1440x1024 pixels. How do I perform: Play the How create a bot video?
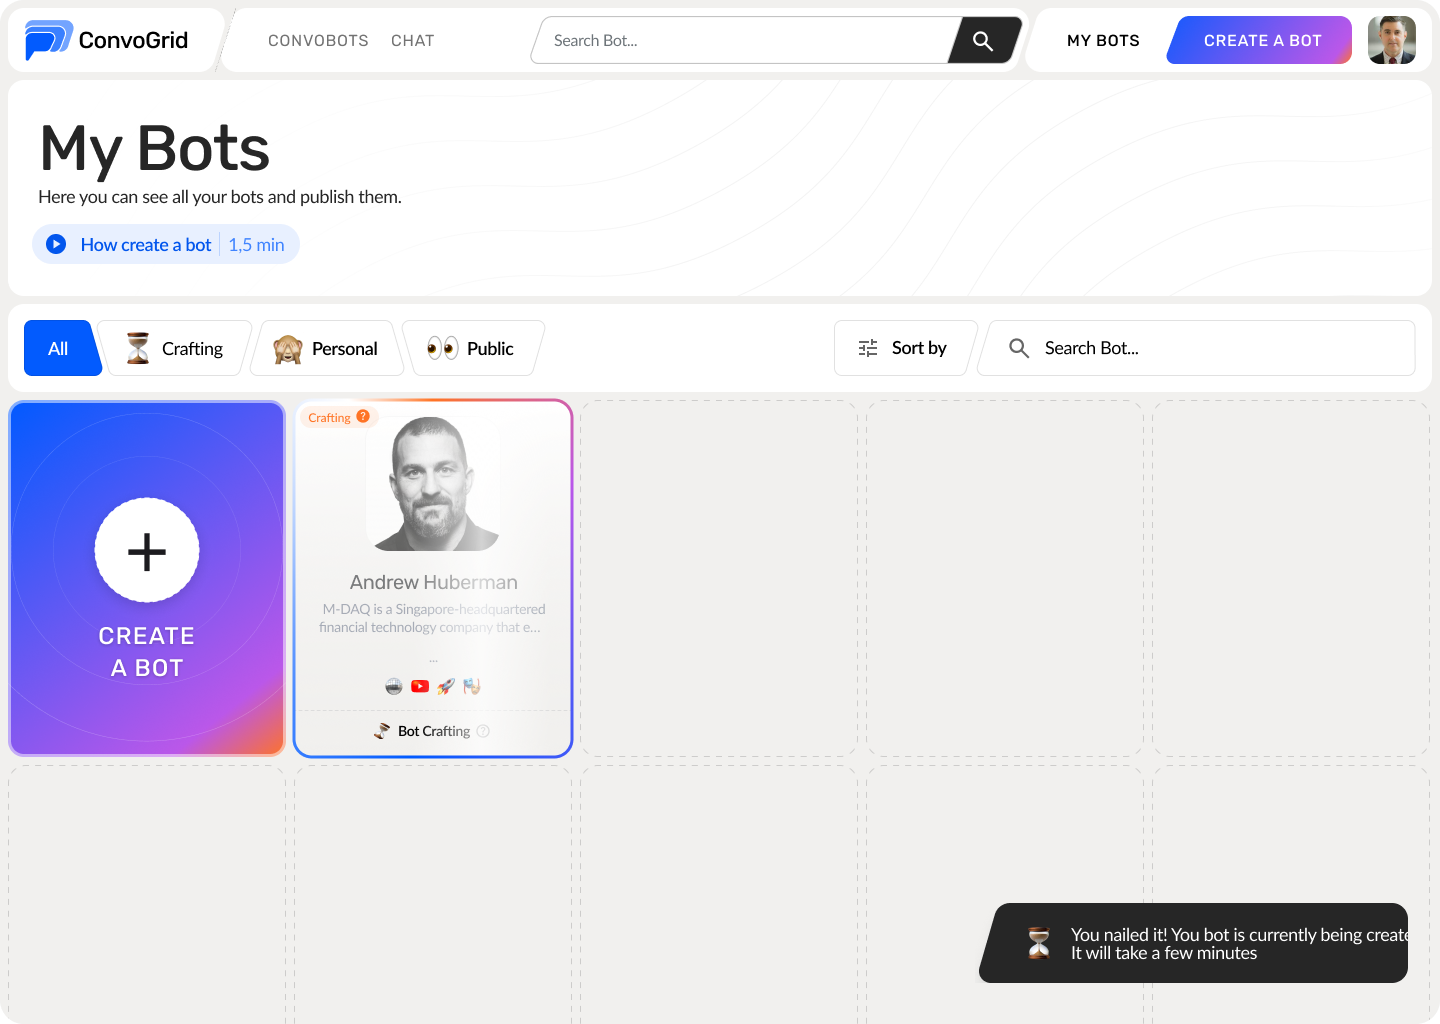[57, 244]
